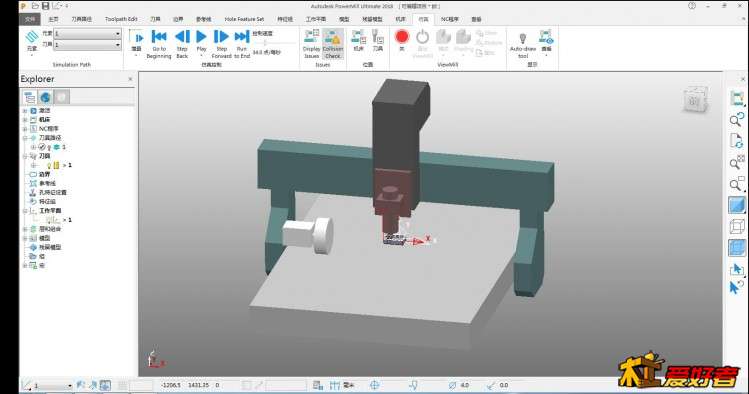Toggle the wireframe cube view icon
Viewport: 749px width, 394px height.
click(737, 226)
